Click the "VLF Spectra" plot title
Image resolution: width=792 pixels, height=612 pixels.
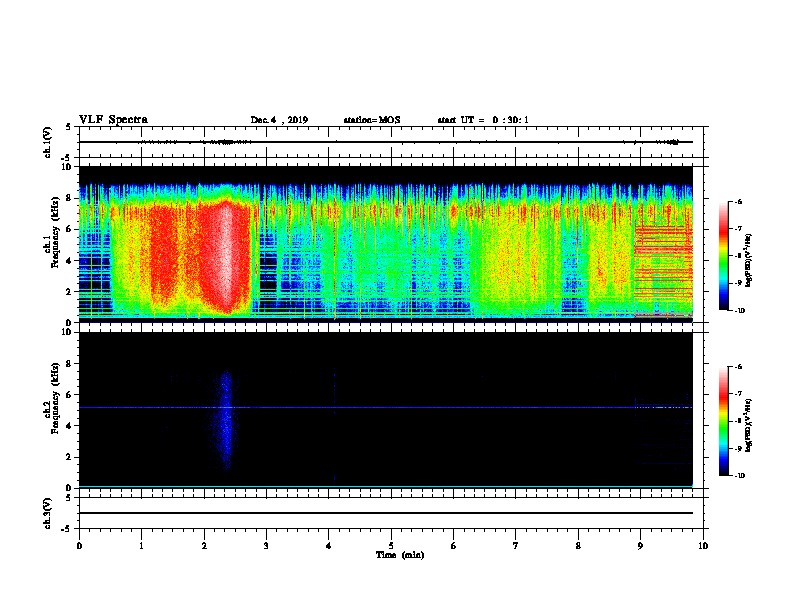pyautogui.click(x=113, y=120)
